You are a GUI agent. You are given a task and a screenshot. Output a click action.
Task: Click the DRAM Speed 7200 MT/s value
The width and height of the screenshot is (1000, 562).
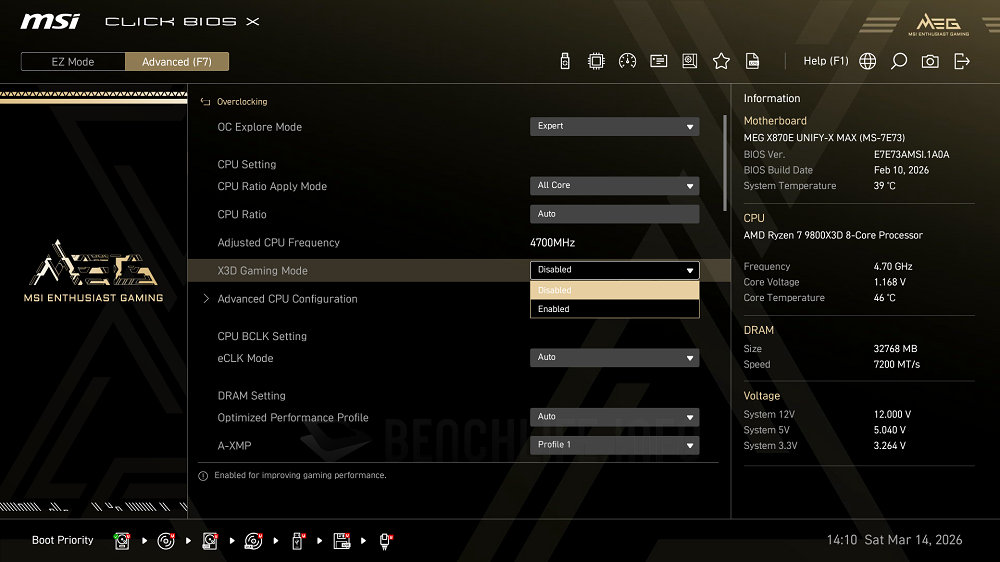[897, 365]
